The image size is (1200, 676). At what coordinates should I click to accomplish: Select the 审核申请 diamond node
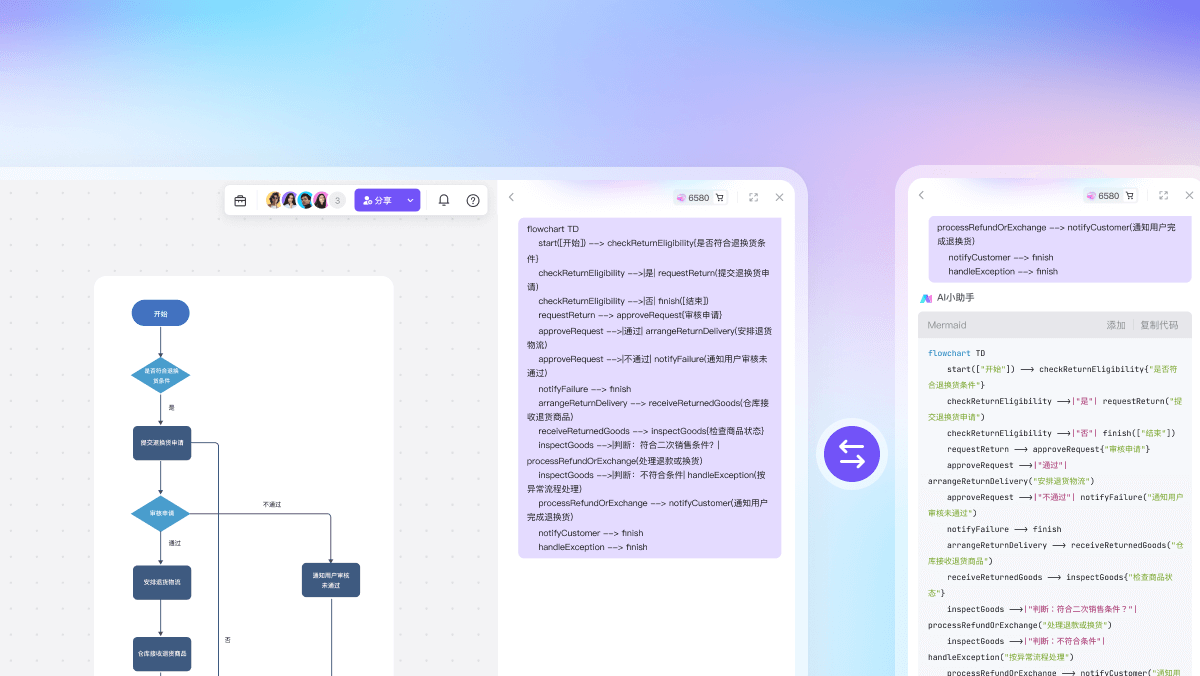click(x=161, y=514)
